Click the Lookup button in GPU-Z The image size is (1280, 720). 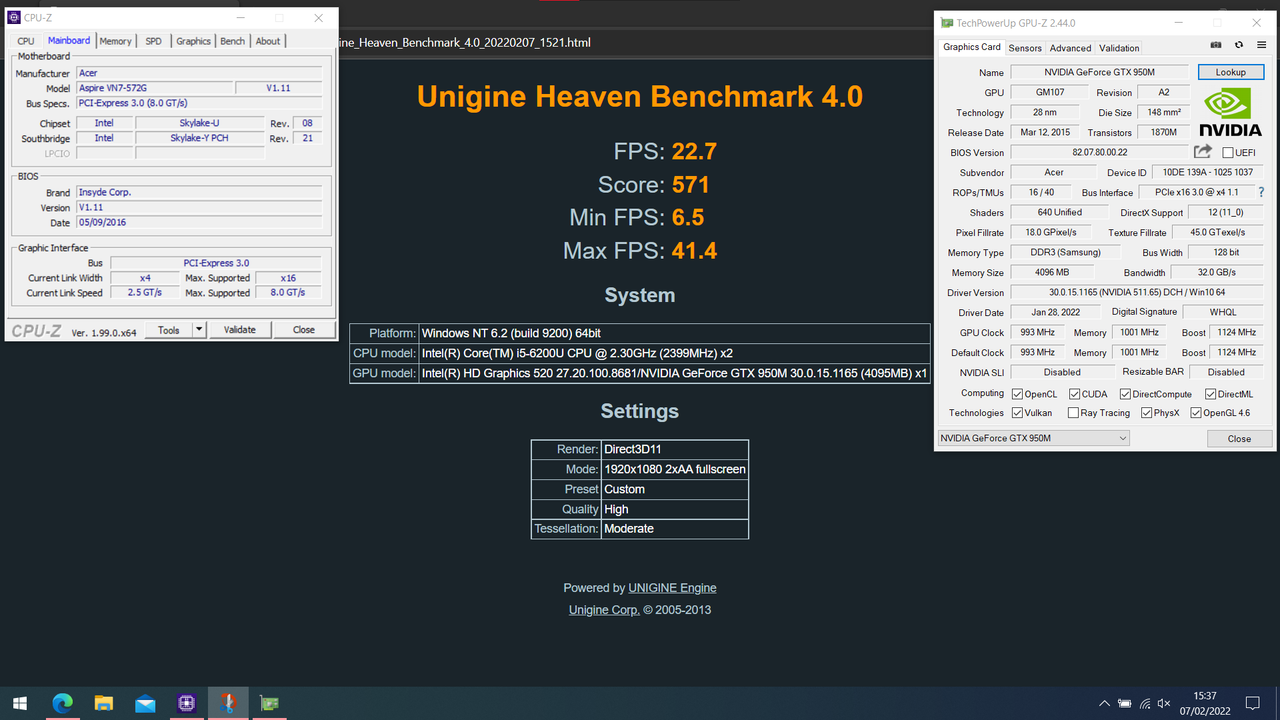[1231, 72]
